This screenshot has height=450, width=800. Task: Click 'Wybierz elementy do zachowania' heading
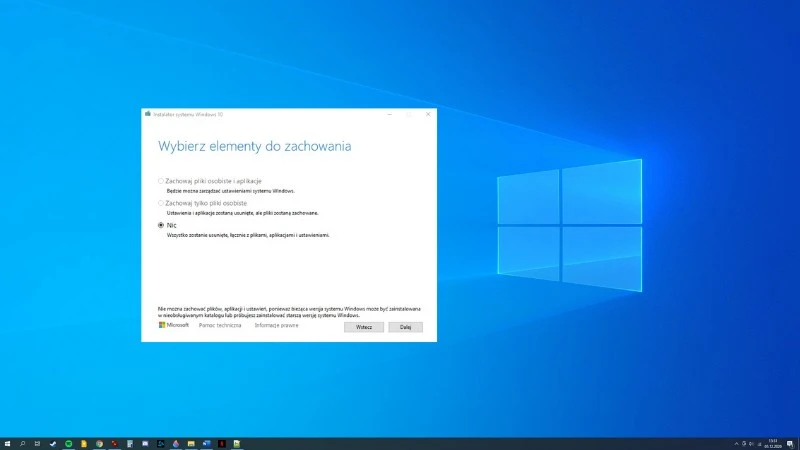coord(255,146)
